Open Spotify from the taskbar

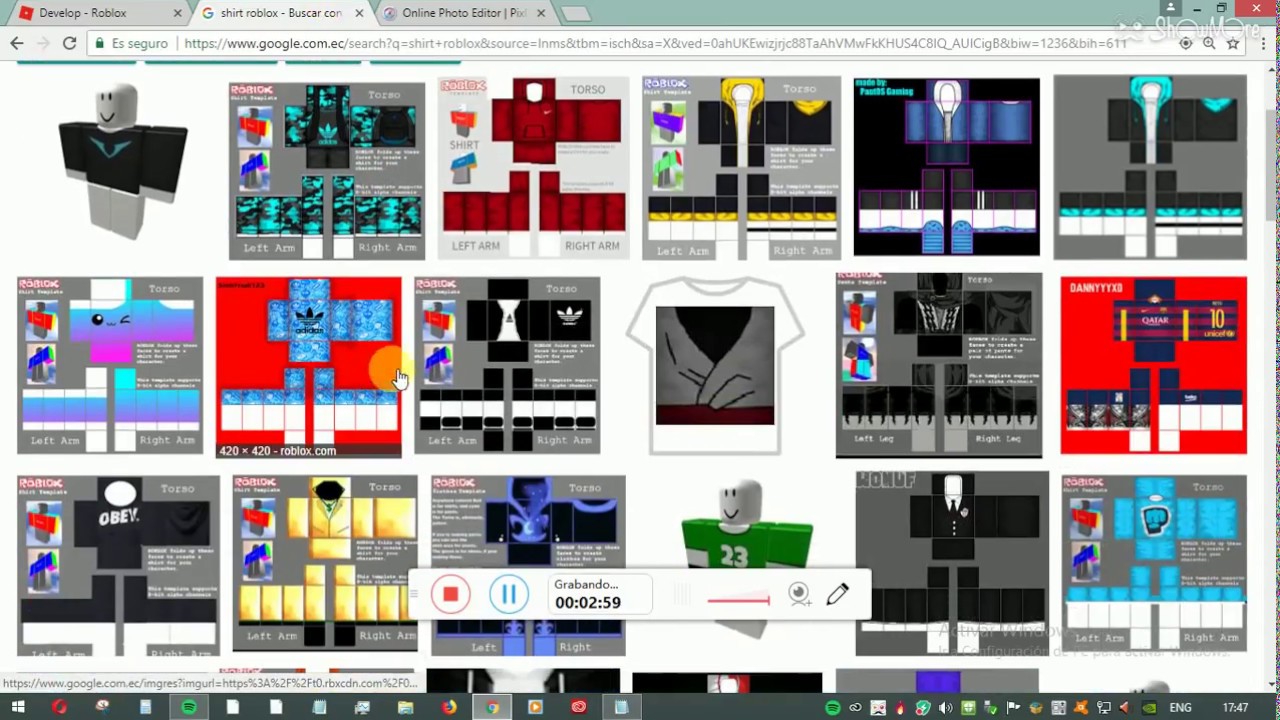189,708
